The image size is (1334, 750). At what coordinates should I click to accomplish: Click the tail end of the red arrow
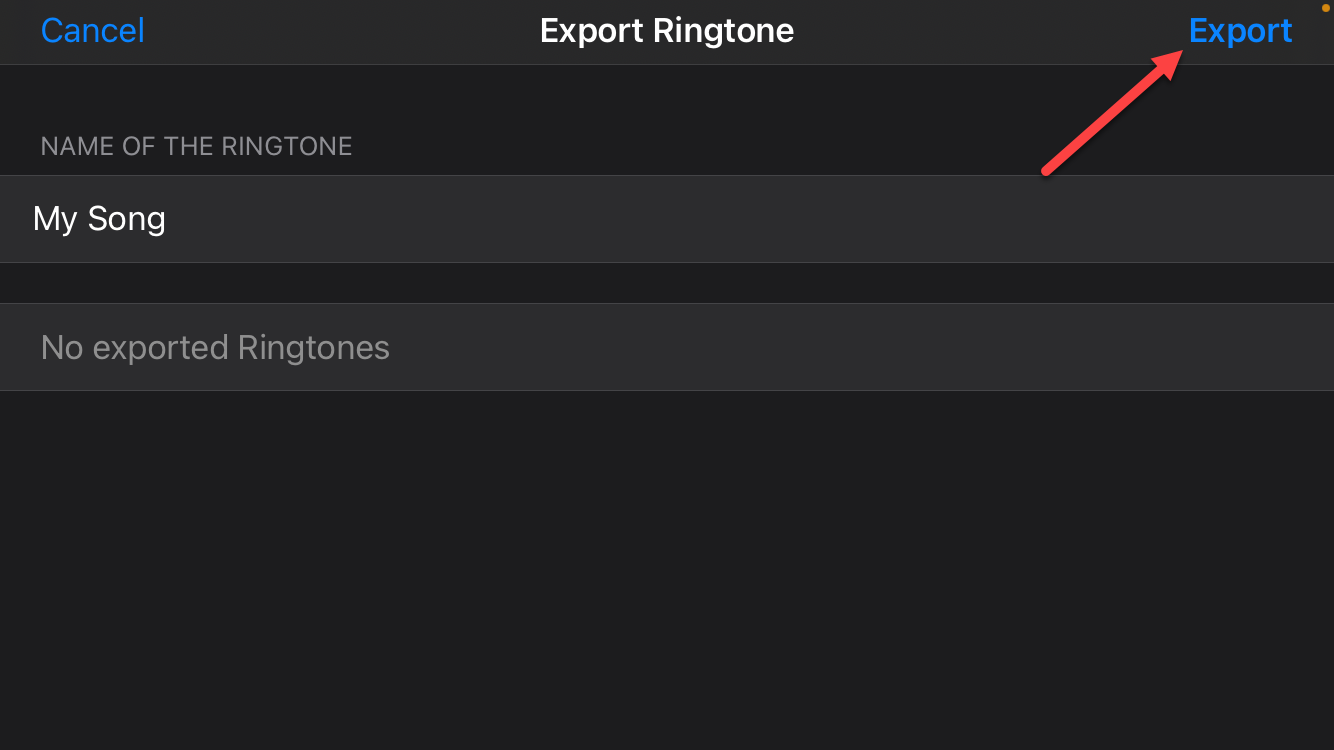point(1048,170)
